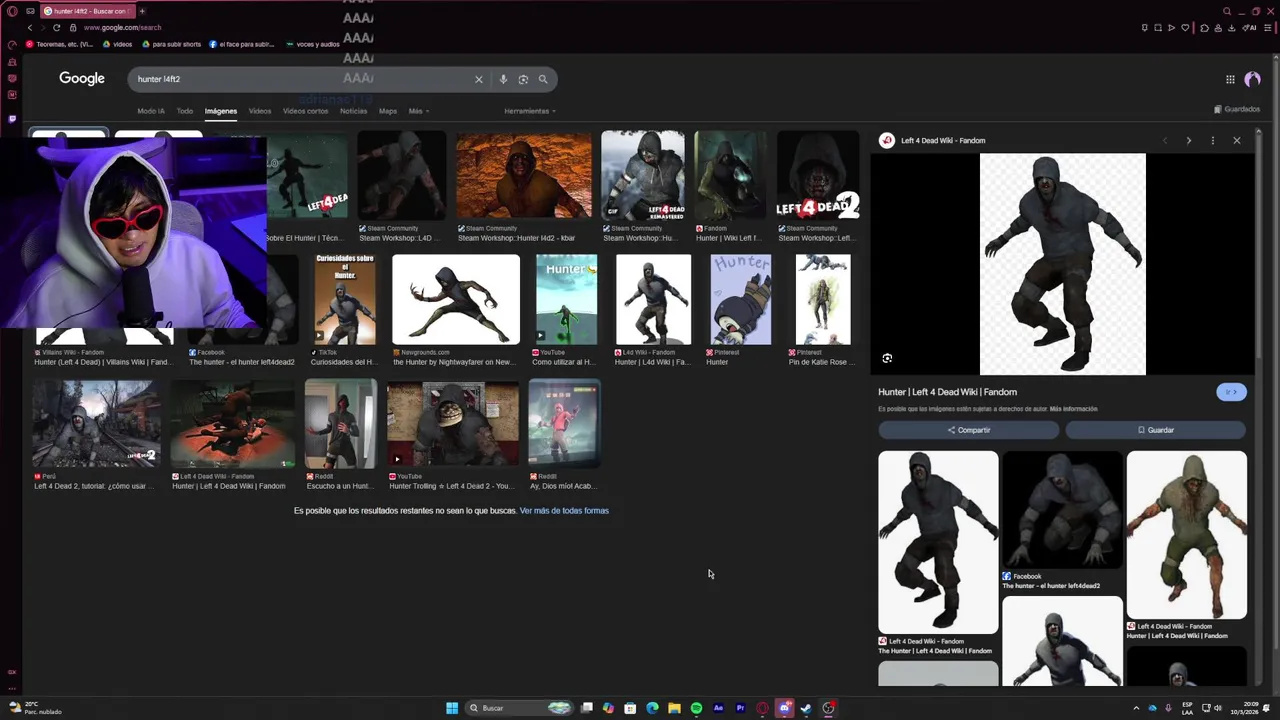Screen dimensions: 1280x720
Task: Show previous image in the preview panel
Action: 1164,141
